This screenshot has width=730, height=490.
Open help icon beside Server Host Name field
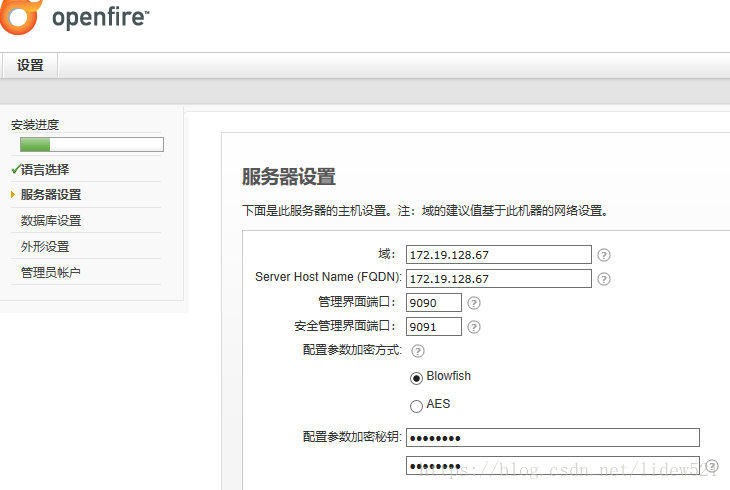tap(604, 279)
